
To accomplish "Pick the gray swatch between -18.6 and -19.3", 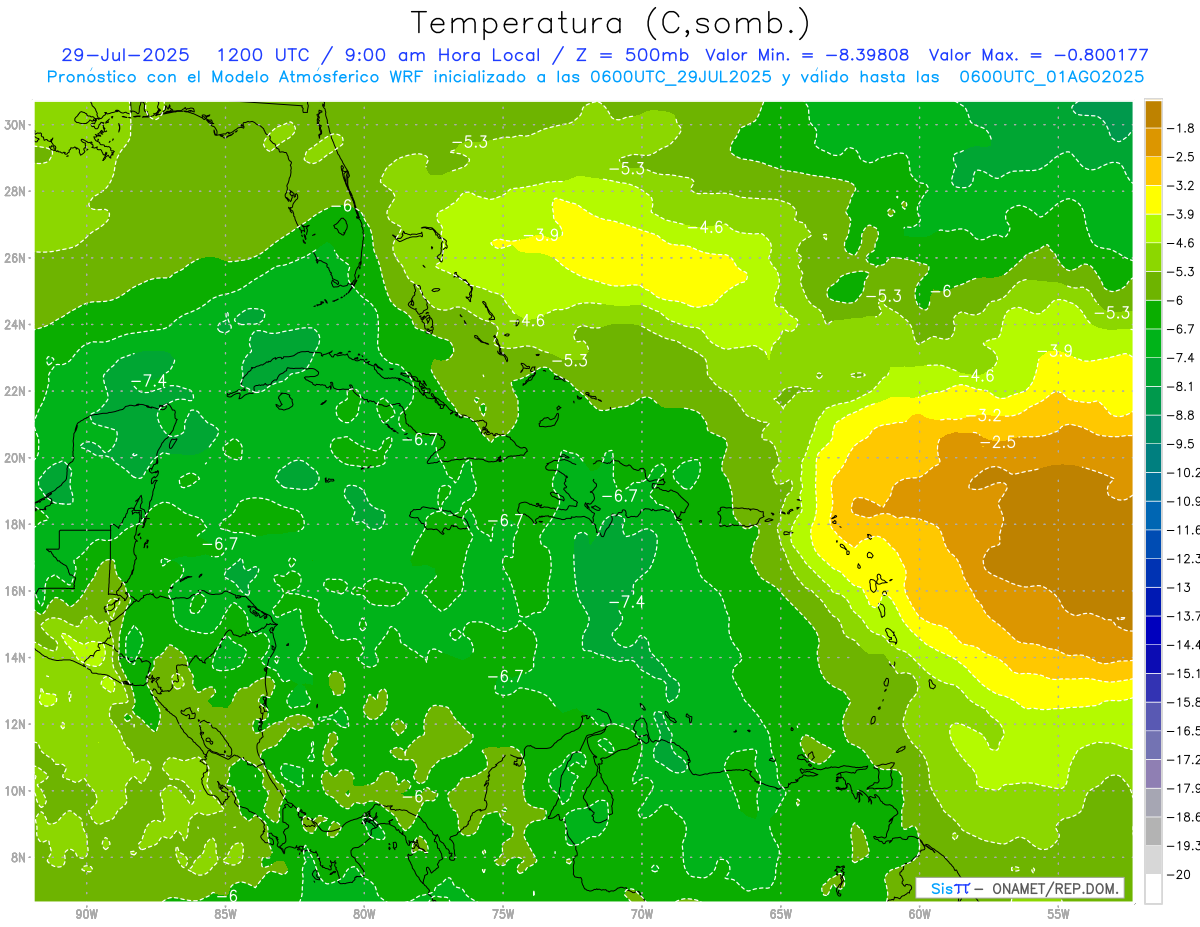I will click(1153, 831).
